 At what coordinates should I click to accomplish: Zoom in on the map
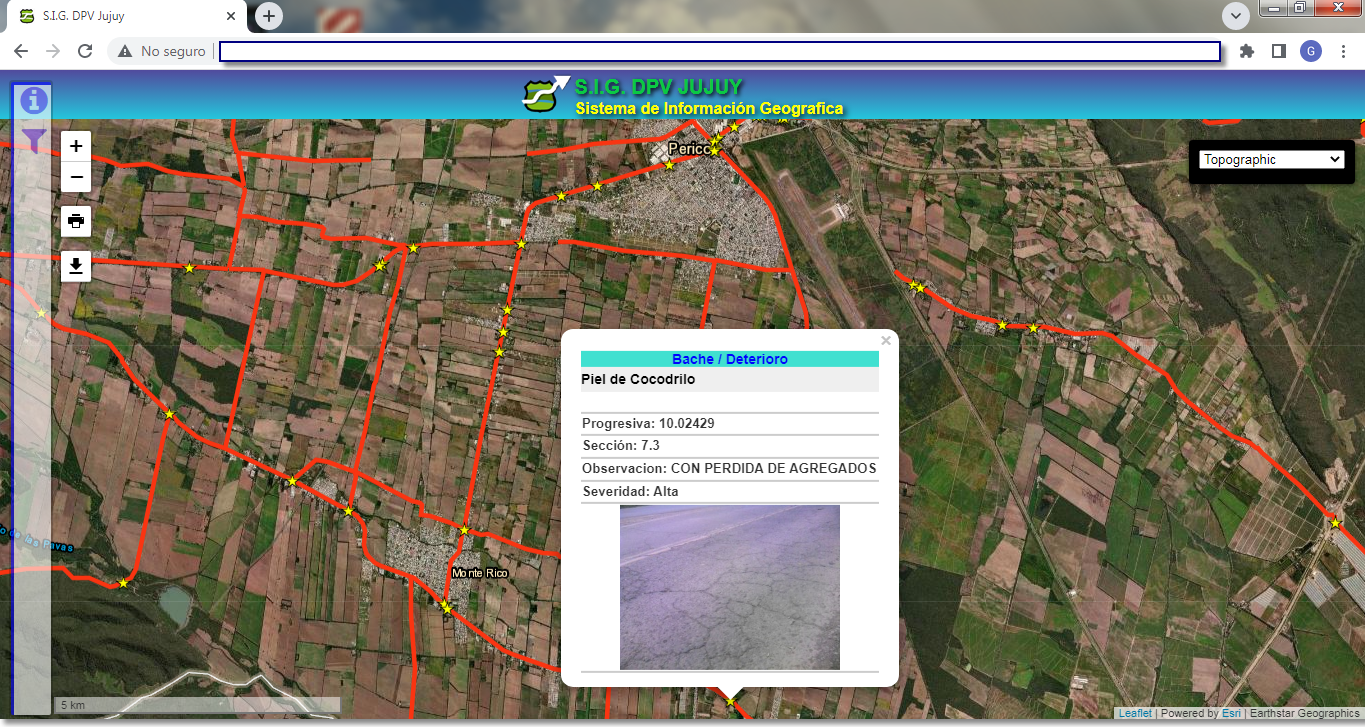(x=76, y=146)
